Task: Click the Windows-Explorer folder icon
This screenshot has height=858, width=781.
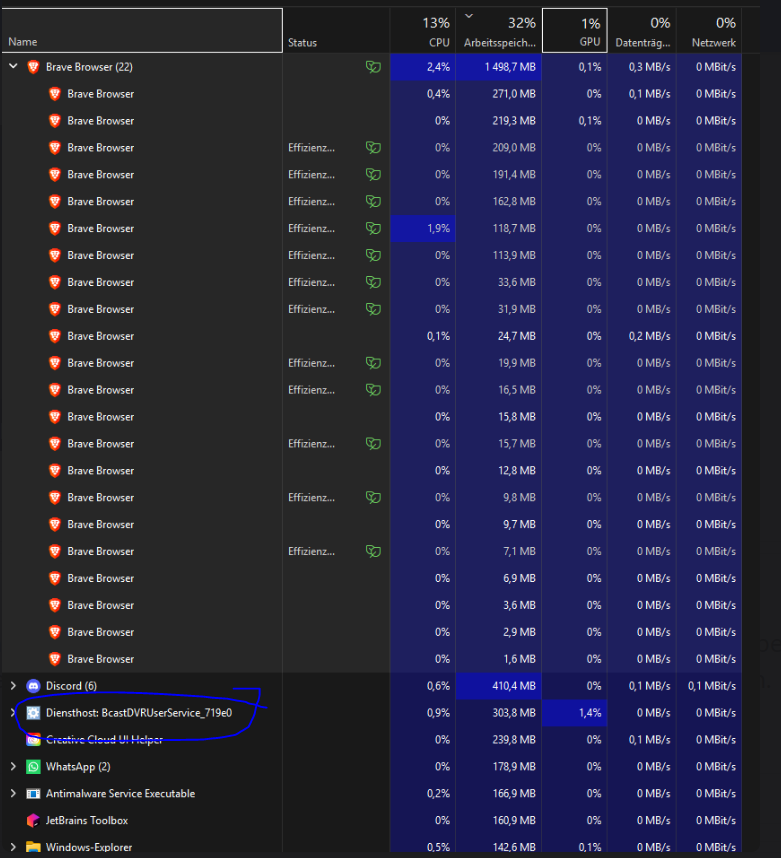Action: coord(33,847)
